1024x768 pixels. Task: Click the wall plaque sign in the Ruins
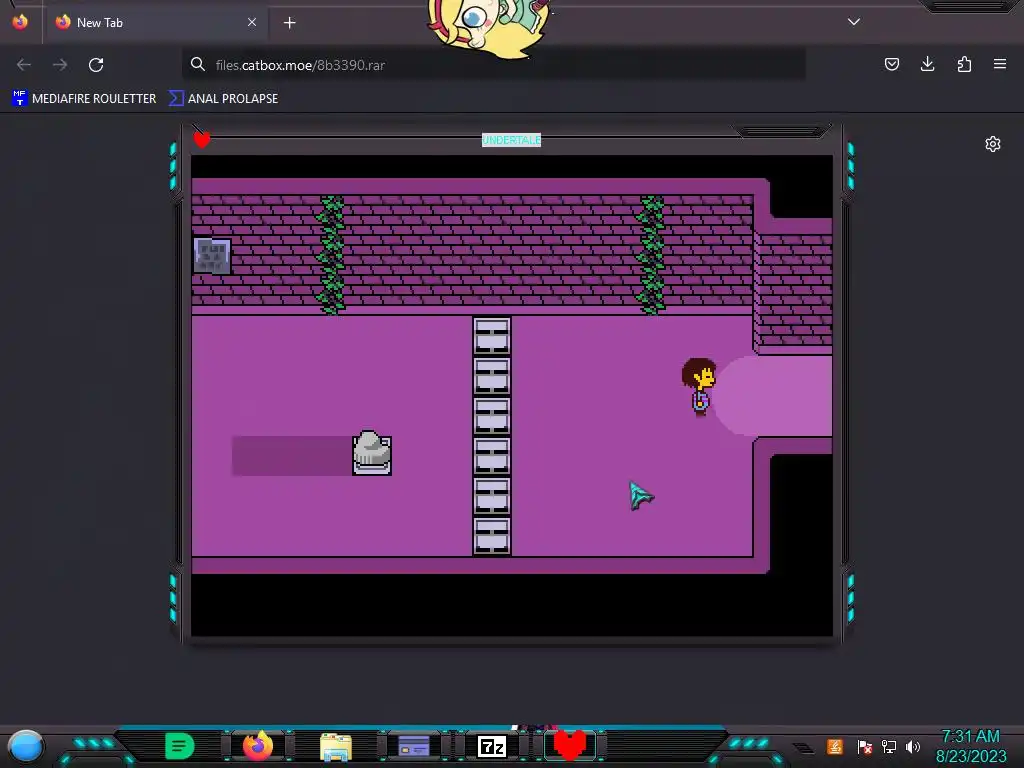tap(212, 255)
